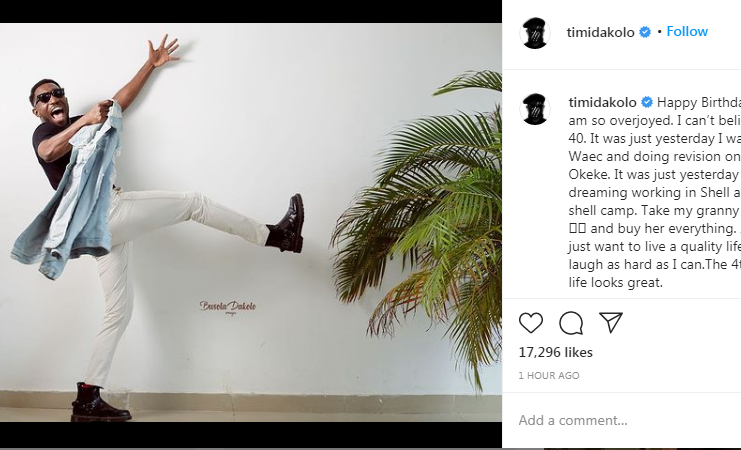Click the caption line 'life looks great.'

click(615, 283)
